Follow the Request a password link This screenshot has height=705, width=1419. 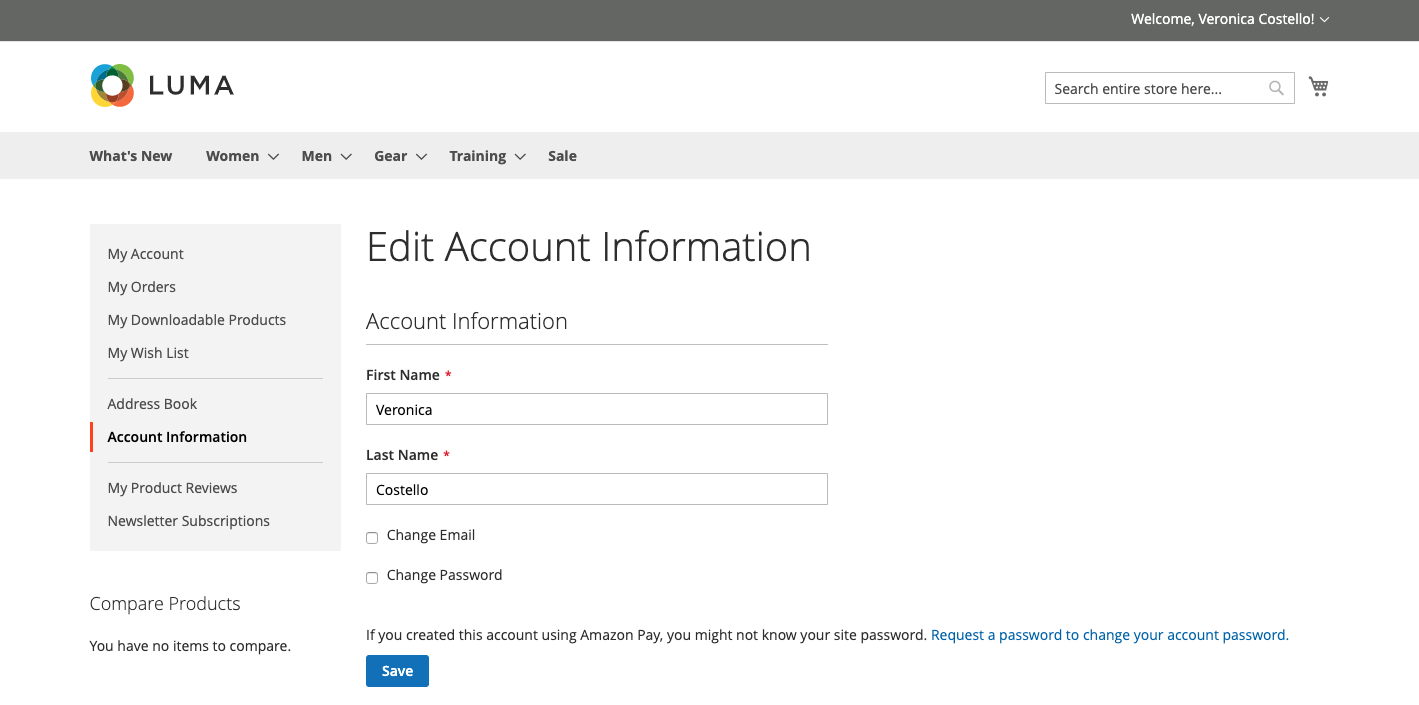point(1109,635)
